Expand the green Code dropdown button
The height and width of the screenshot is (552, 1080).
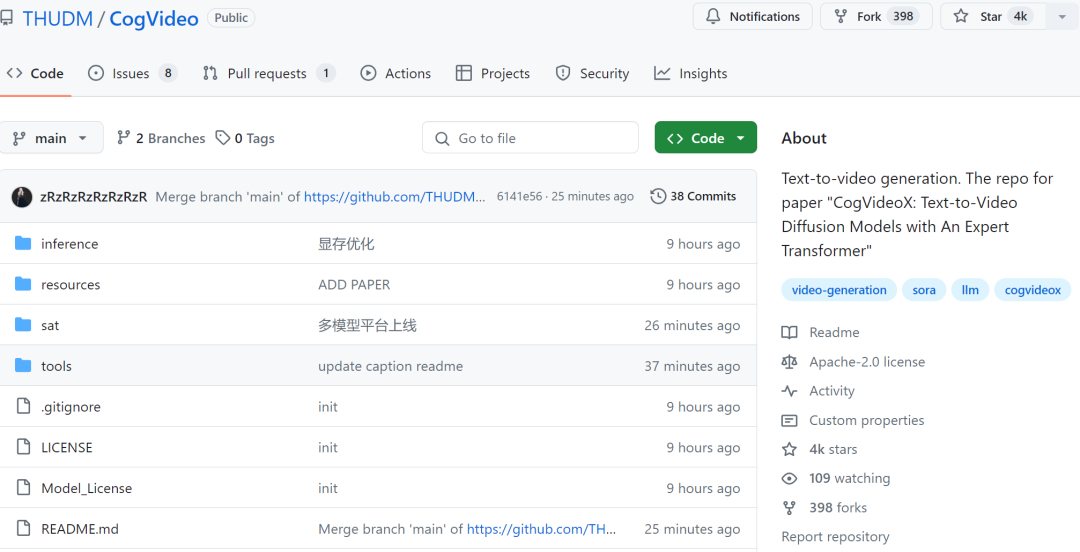coord(705,138)
